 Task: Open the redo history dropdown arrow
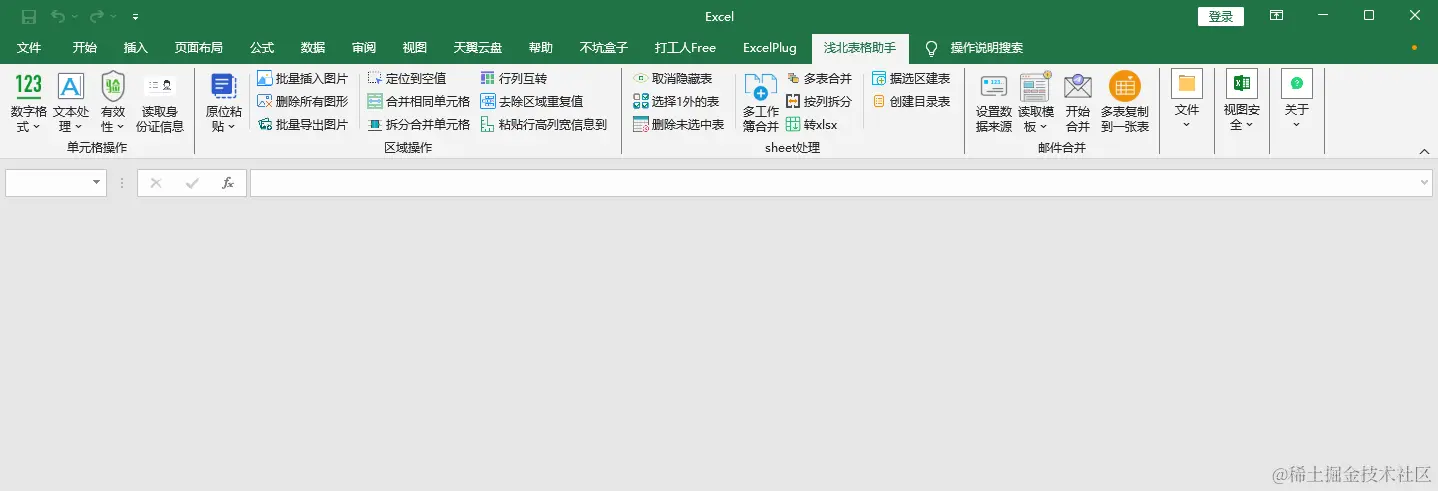tap(112, 17)
